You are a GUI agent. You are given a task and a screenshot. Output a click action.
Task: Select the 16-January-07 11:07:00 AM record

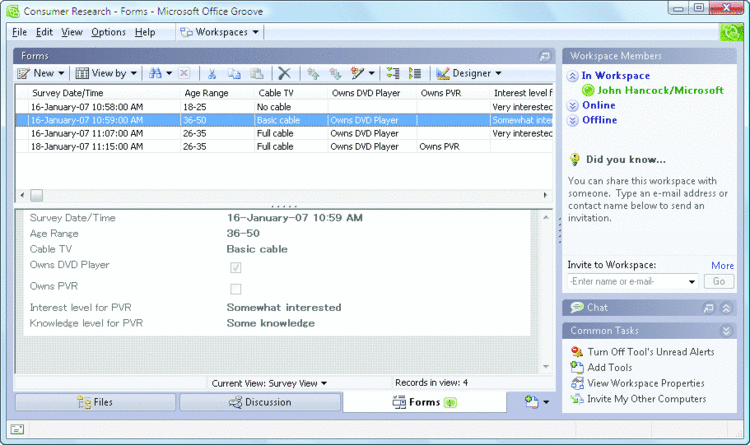284,134
